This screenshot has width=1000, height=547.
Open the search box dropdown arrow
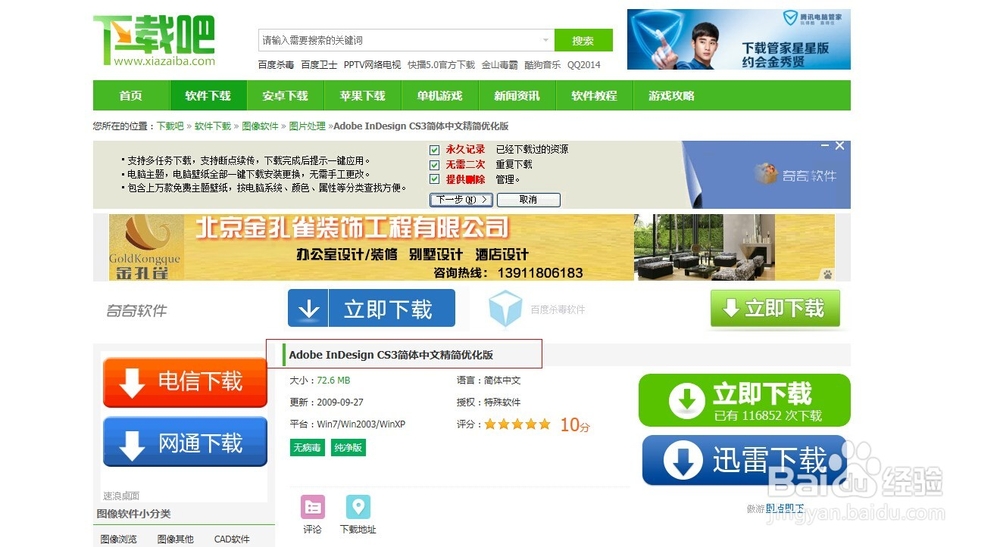[546, 40]
